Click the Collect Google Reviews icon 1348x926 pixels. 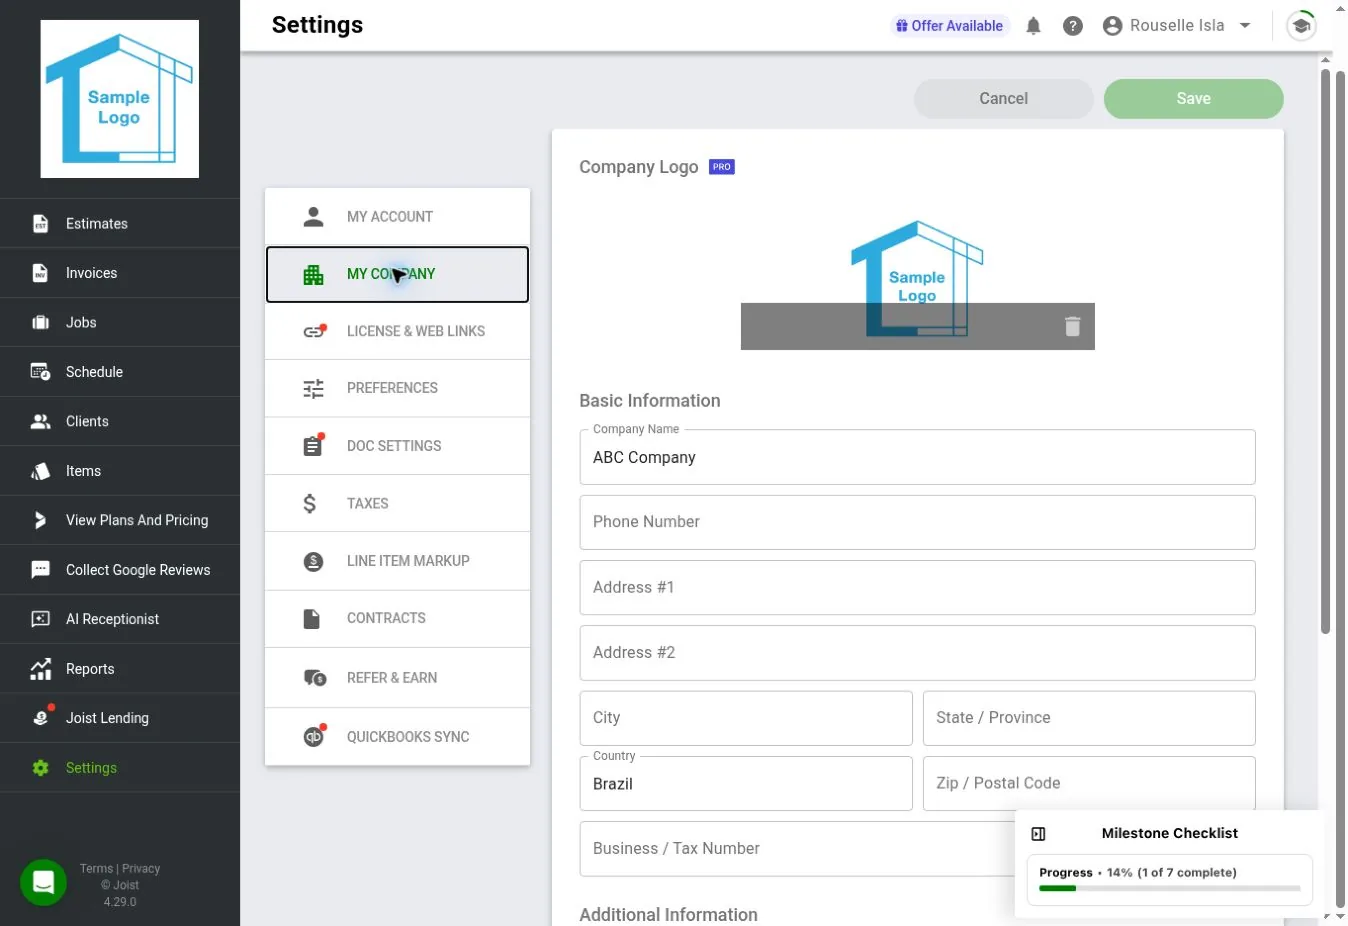pyautogui.click(x=40, y=570)
